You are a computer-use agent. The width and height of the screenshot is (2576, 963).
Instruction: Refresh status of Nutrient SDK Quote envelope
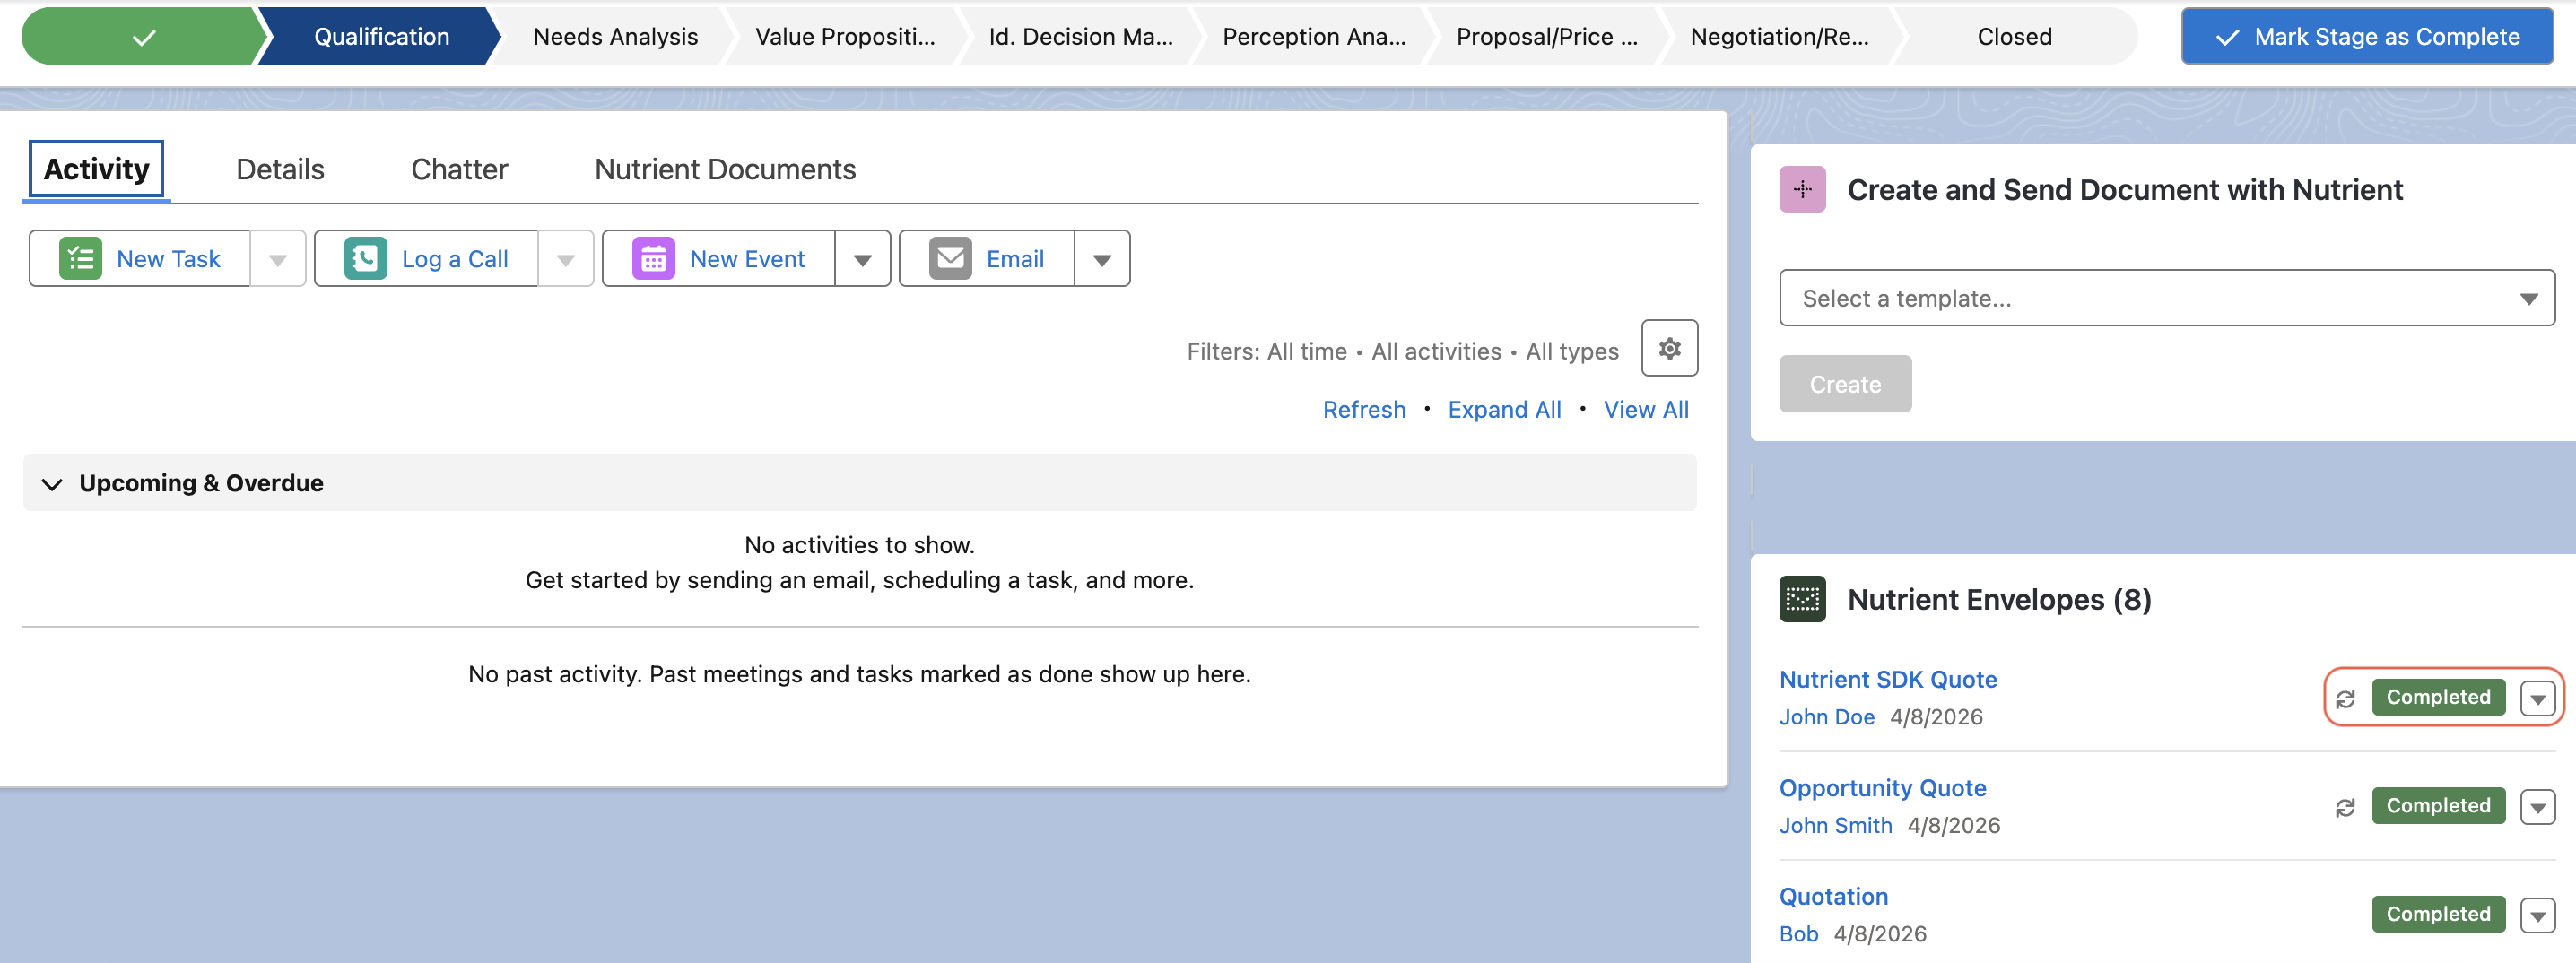click(2347, 698)
